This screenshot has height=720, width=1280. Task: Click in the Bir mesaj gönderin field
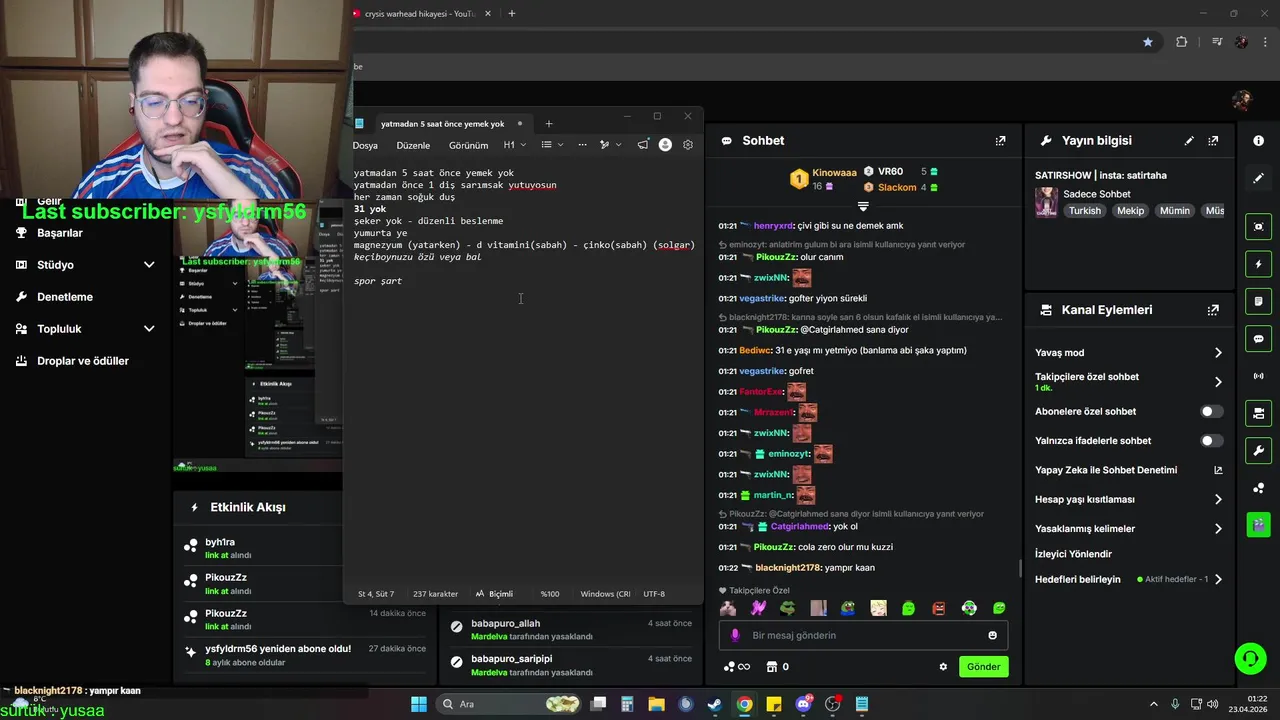[x=864, y=635]
